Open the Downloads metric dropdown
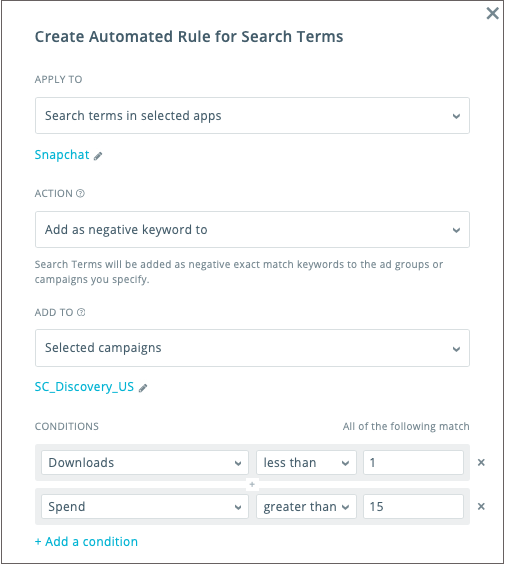The image size is (505, 565). [145, 462]
